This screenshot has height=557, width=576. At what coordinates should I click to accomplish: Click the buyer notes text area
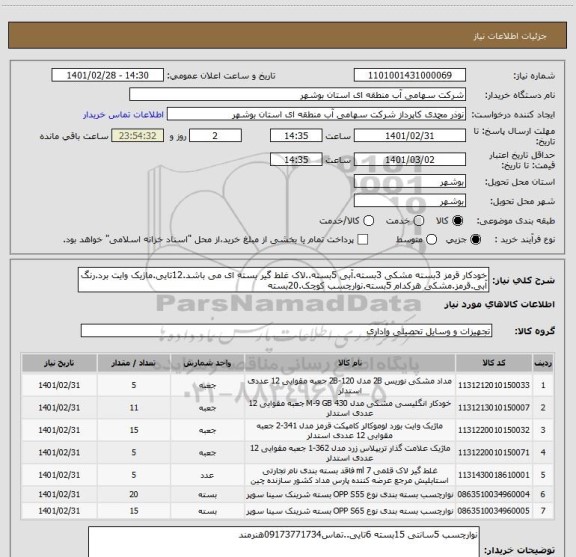click(x=284, y=542)
